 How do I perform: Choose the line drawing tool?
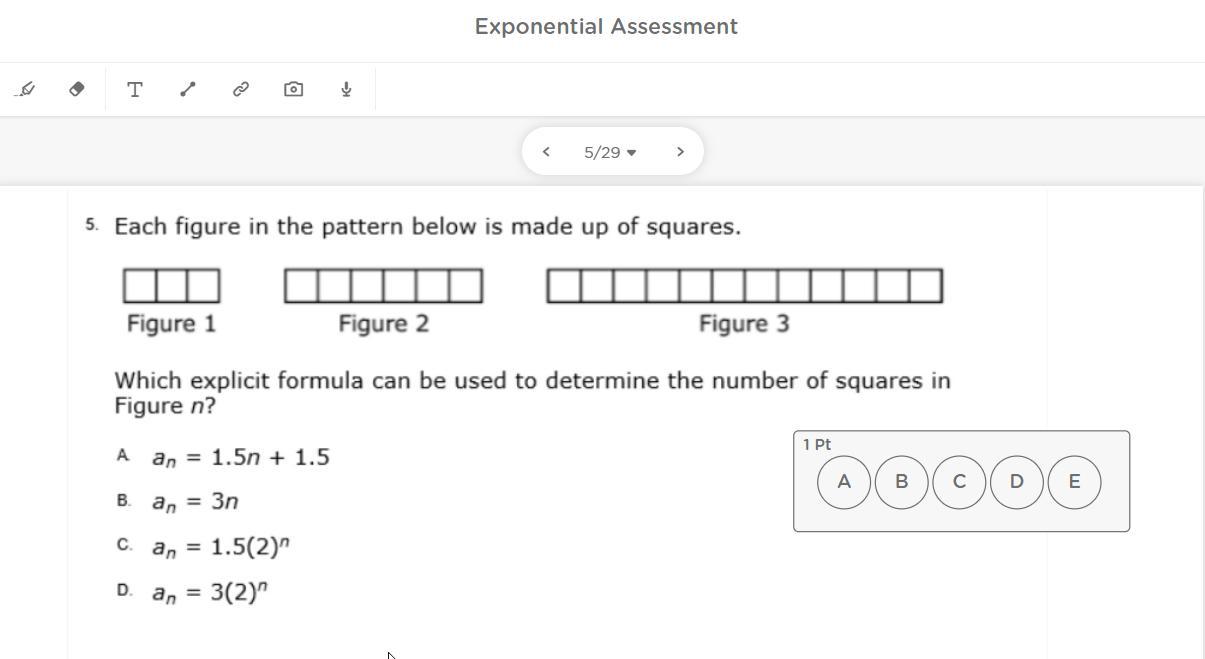pyautogui.click(x=187, y=90)
